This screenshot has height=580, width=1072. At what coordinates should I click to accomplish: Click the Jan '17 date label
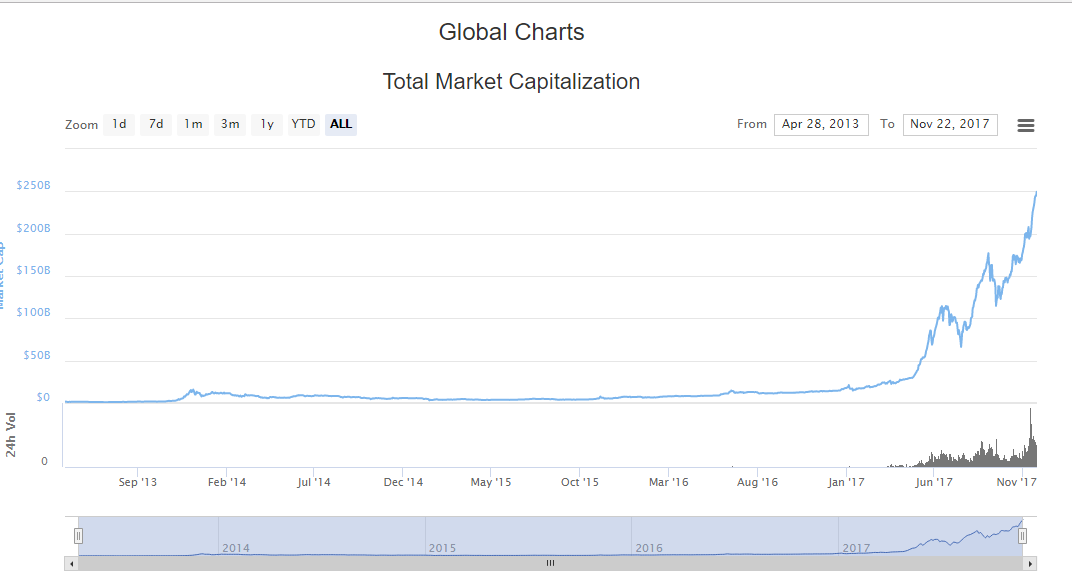[x=846, y=482]
